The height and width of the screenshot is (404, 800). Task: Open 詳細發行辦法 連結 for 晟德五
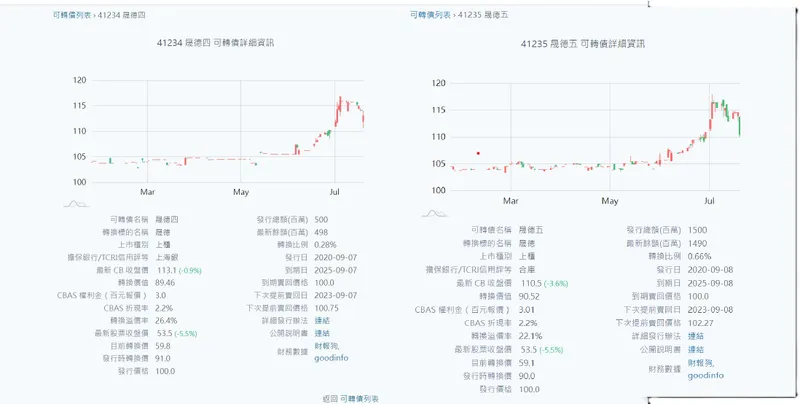(695, 336)
